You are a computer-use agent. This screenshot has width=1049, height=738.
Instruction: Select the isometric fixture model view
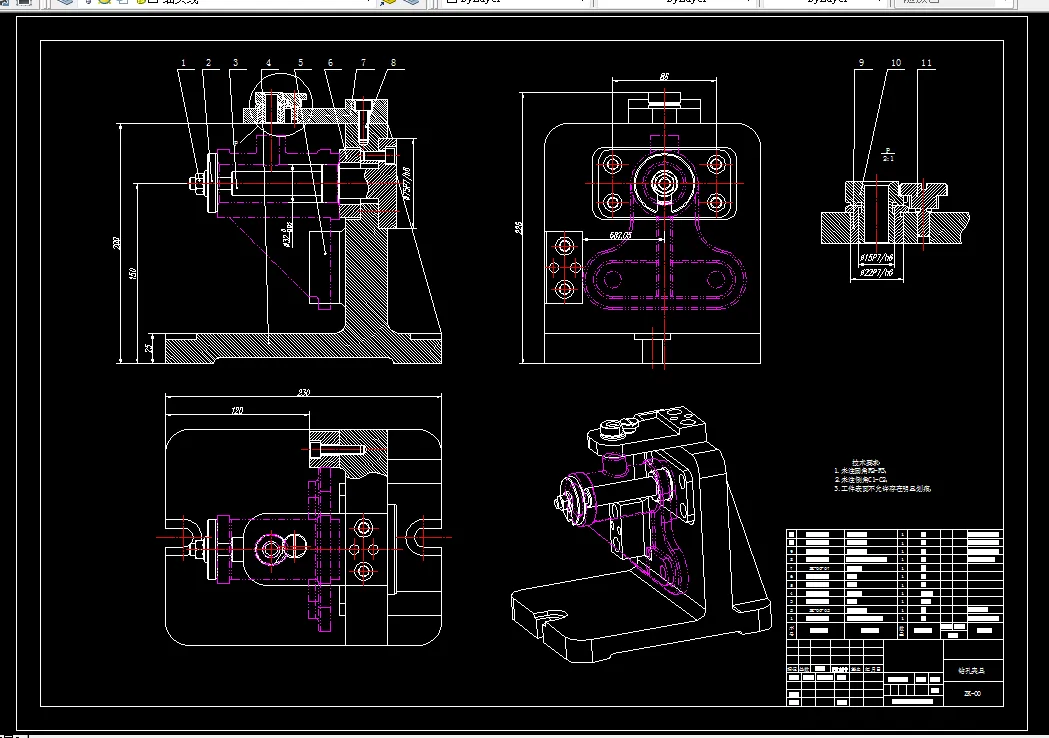coord(641,533)
